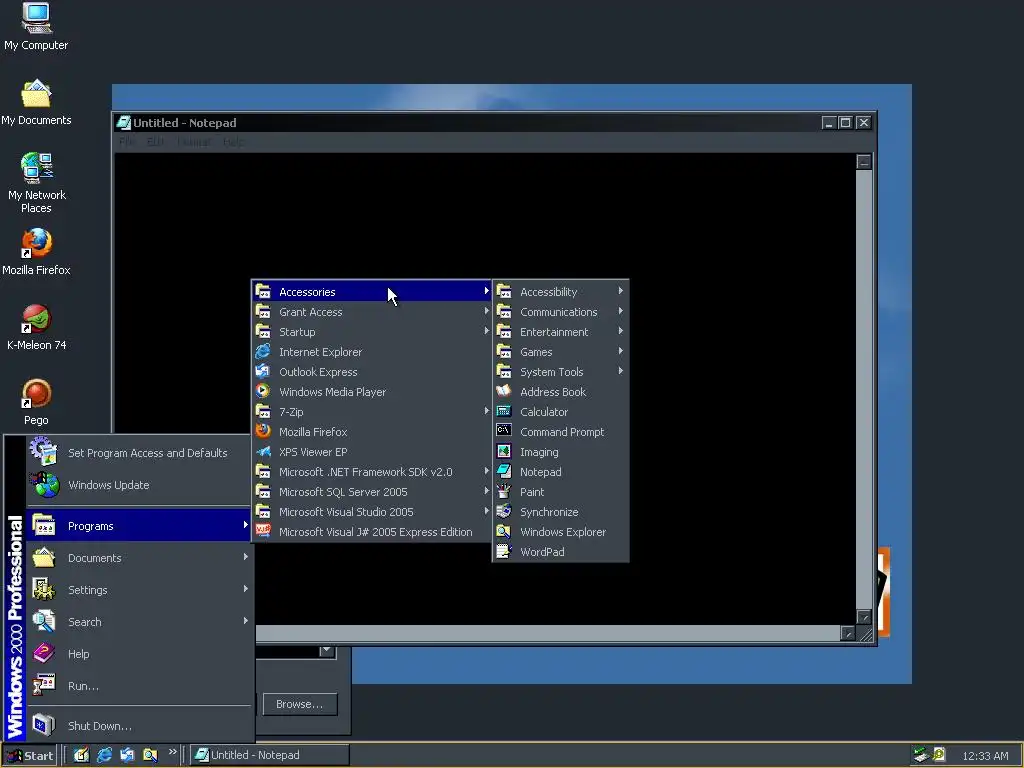Expand quick launch overflow chevron
1024x768 pixels.
(x=172, y=752)
